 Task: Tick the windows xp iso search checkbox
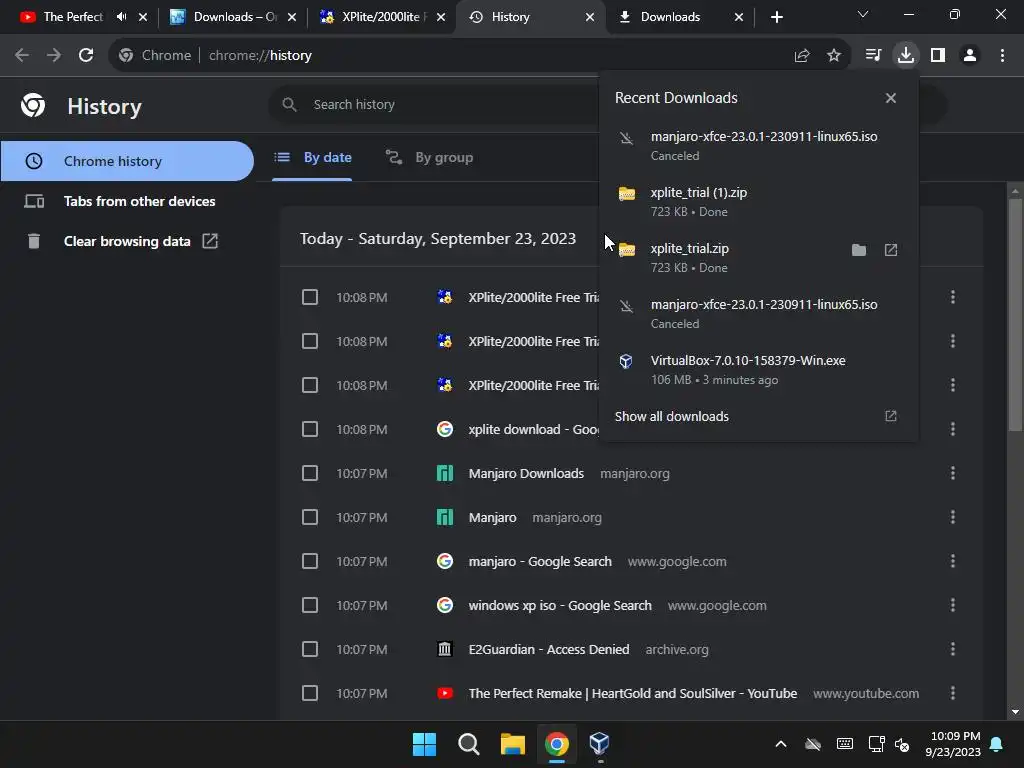pyautogui.click(x=310, y=605)
